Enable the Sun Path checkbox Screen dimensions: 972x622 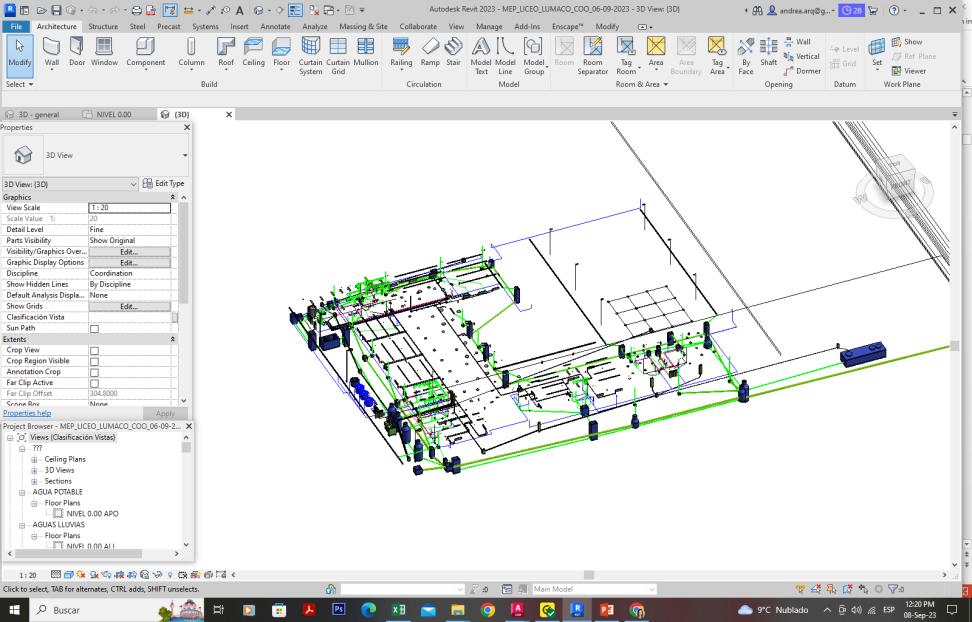point(95,329)
